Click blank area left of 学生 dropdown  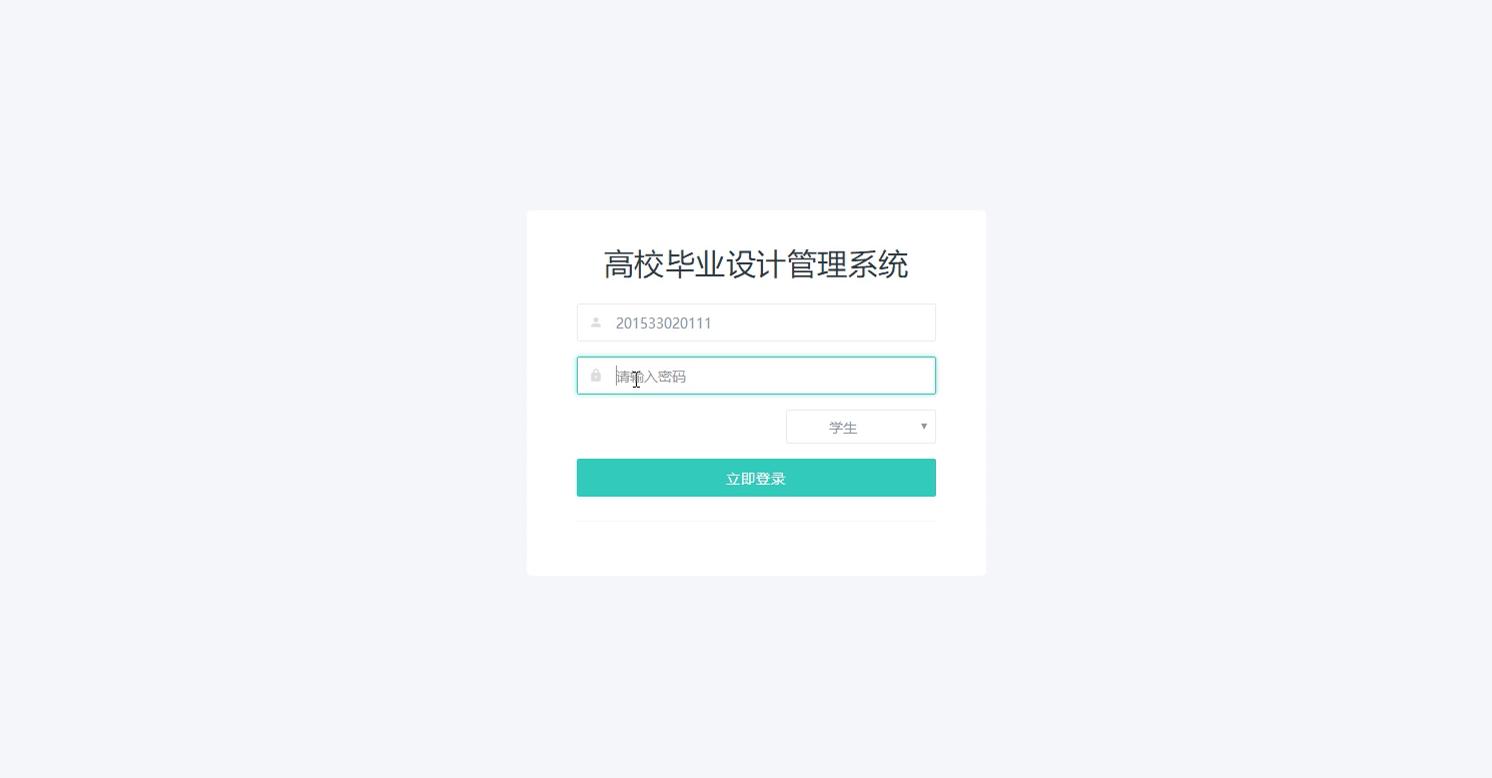coord(680,427)
